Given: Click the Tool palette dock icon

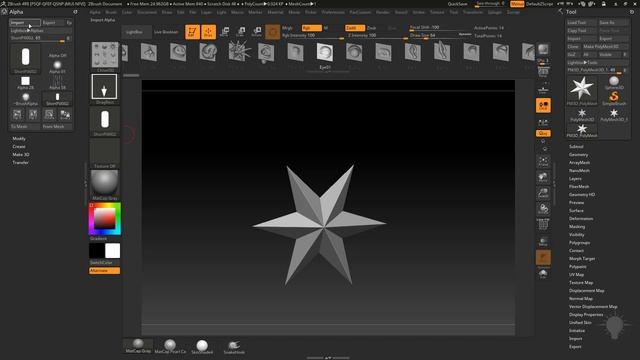Looking at the screenshot, I should pos(632,12).
